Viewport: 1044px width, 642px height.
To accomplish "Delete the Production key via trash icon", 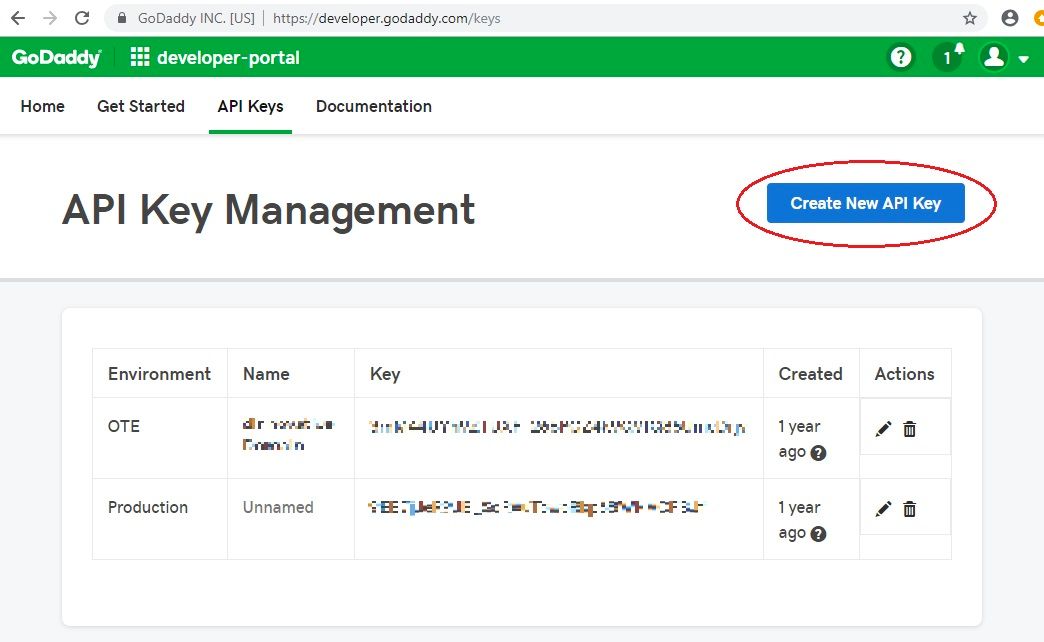I will click(x=909, y=508).
